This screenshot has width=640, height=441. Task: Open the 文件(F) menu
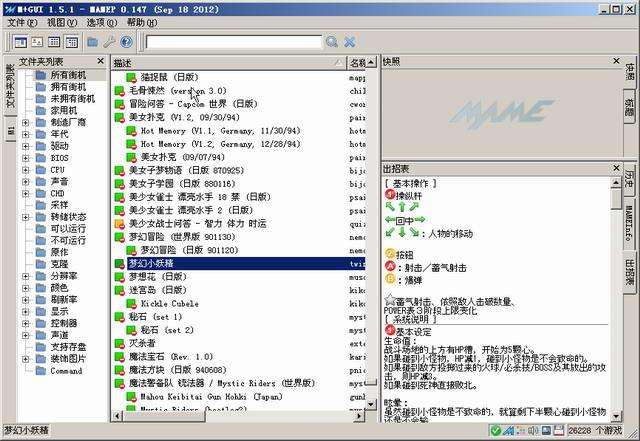coord(21,22)
